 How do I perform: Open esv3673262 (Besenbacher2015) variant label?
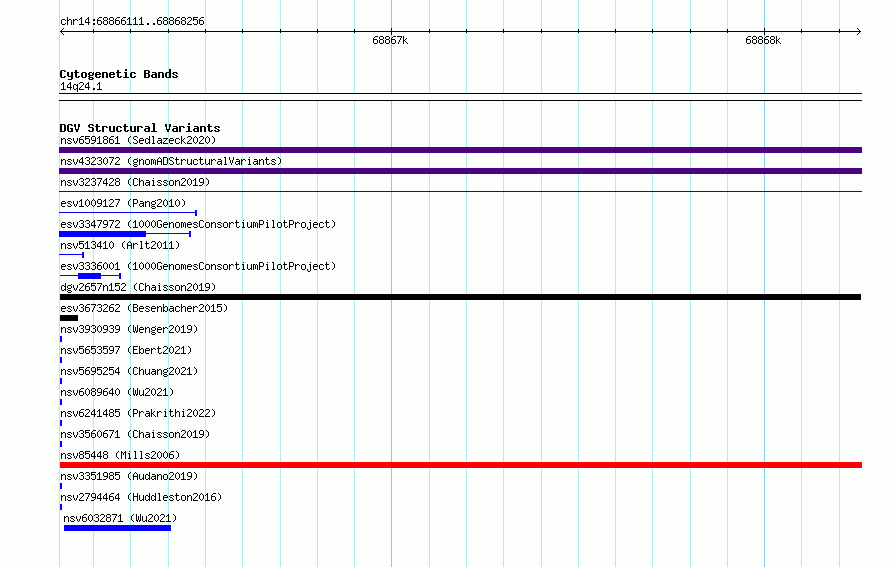[144, 308]
